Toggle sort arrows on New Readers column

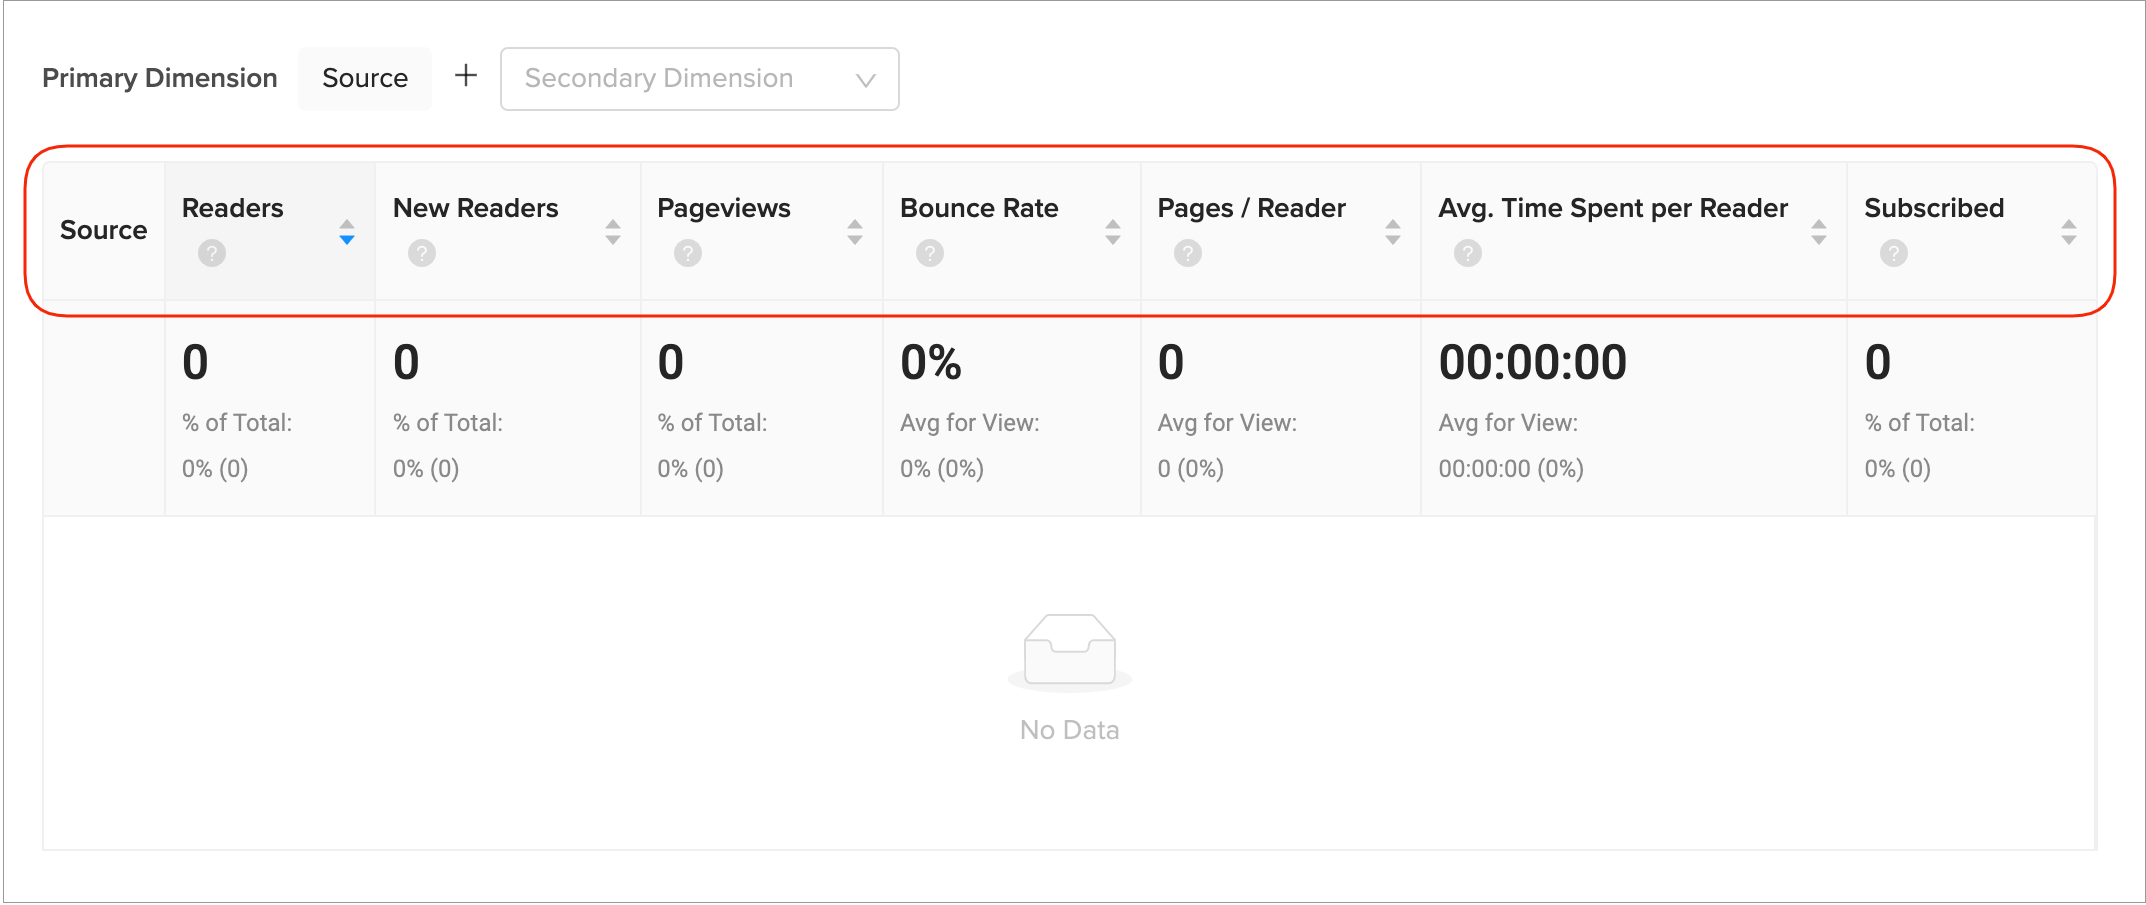[612, 232]
